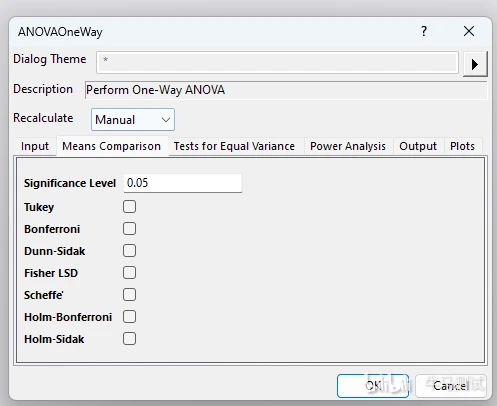
Task: Click the Cancel button
Action: pos(451,386)
